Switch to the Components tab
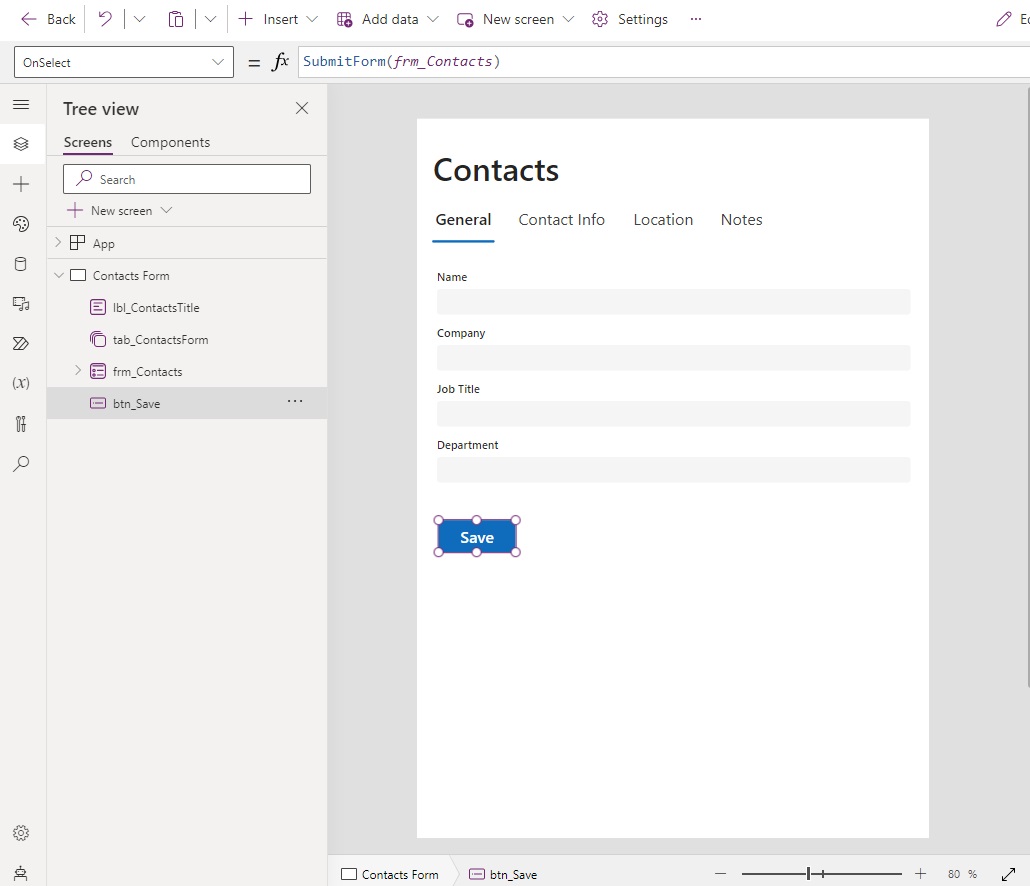Viewport: 1030px width, 886px height. [x=170, y=142]
